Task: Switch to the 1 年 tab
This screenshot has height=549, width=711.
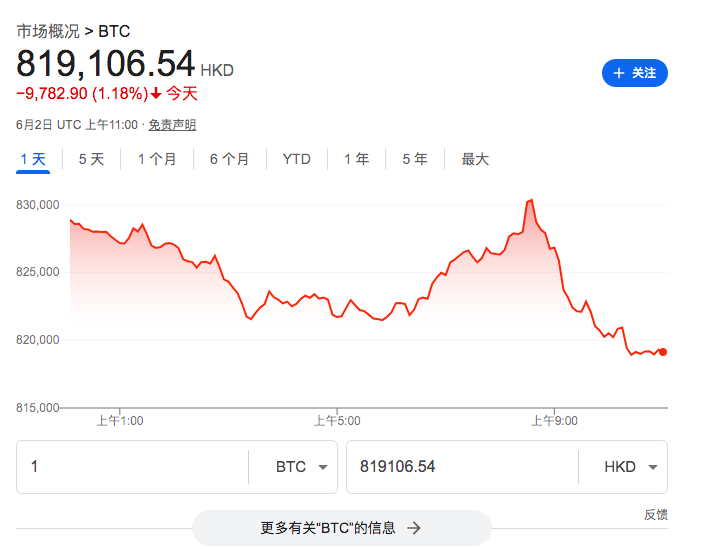Action: (x=356, y=159)
